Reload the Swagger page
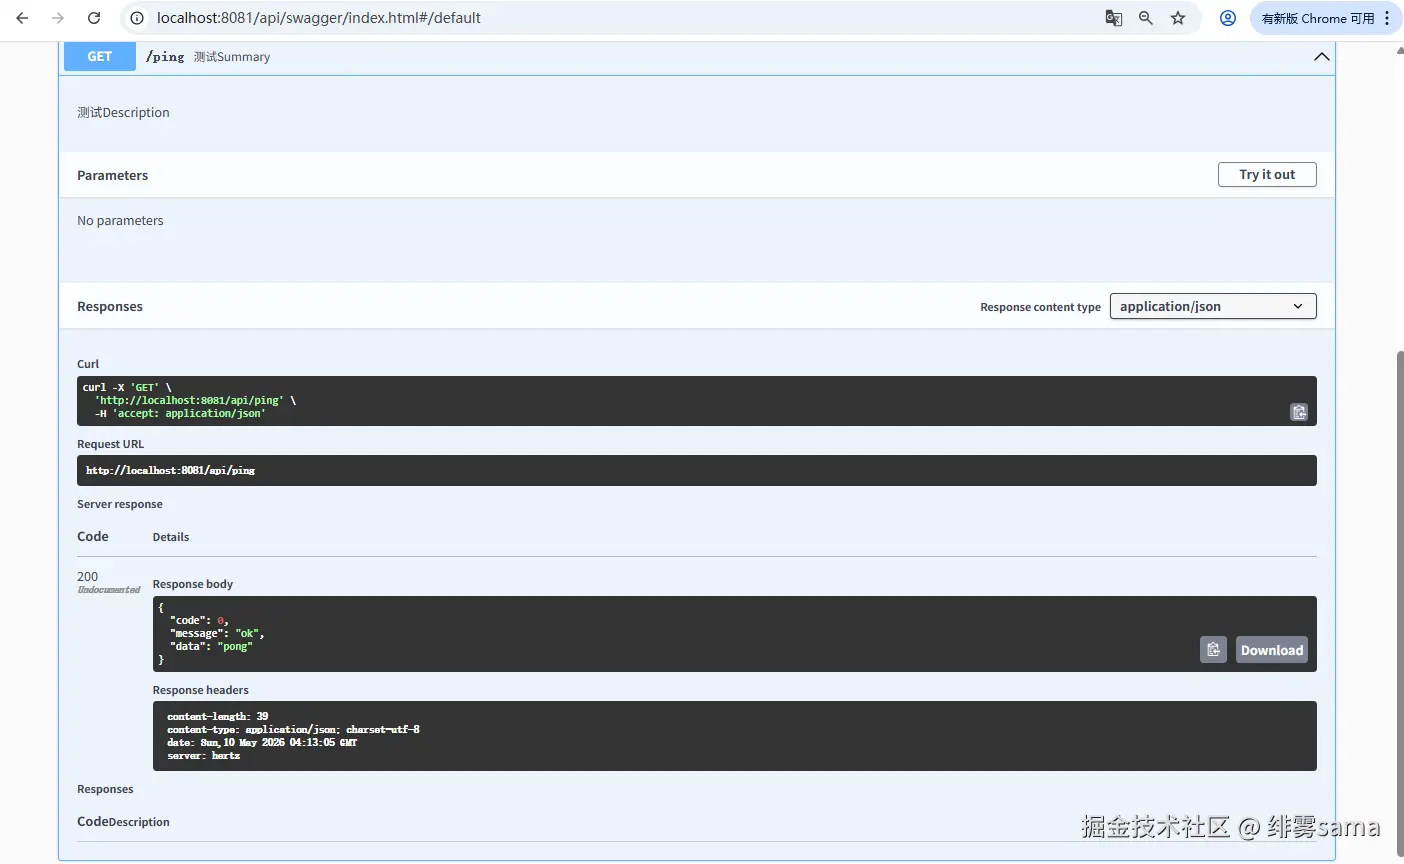 [x=94, y=18]
